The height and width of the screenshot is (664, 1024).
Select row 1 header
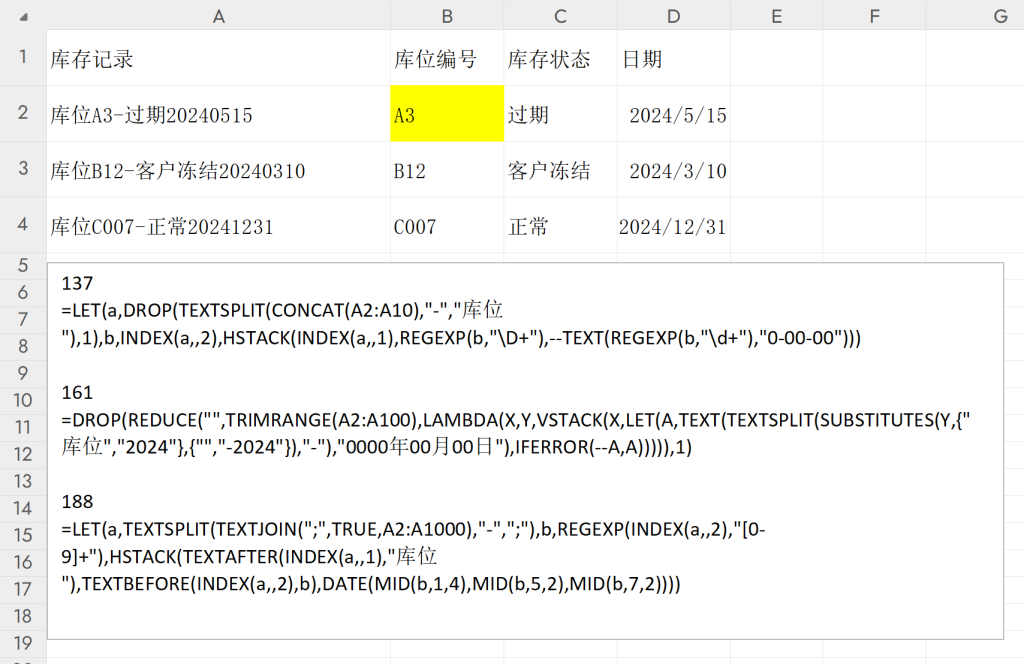(23, 57)
